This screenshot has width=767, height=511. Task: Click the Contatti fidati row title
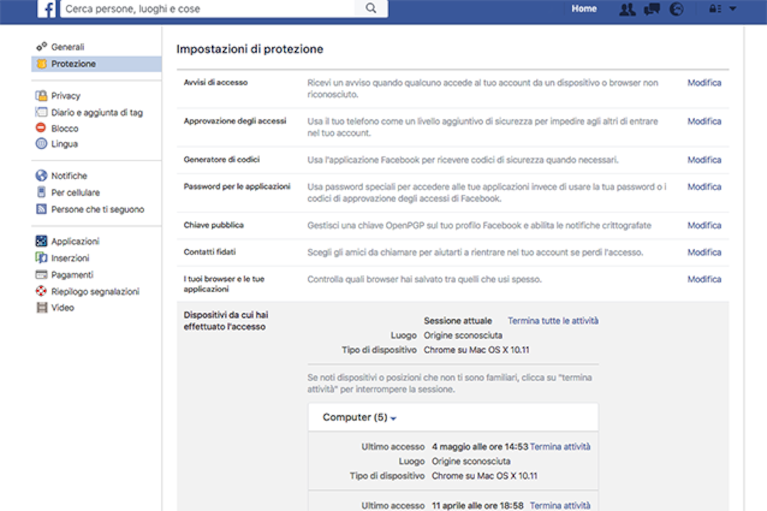[x=209, y=252]
